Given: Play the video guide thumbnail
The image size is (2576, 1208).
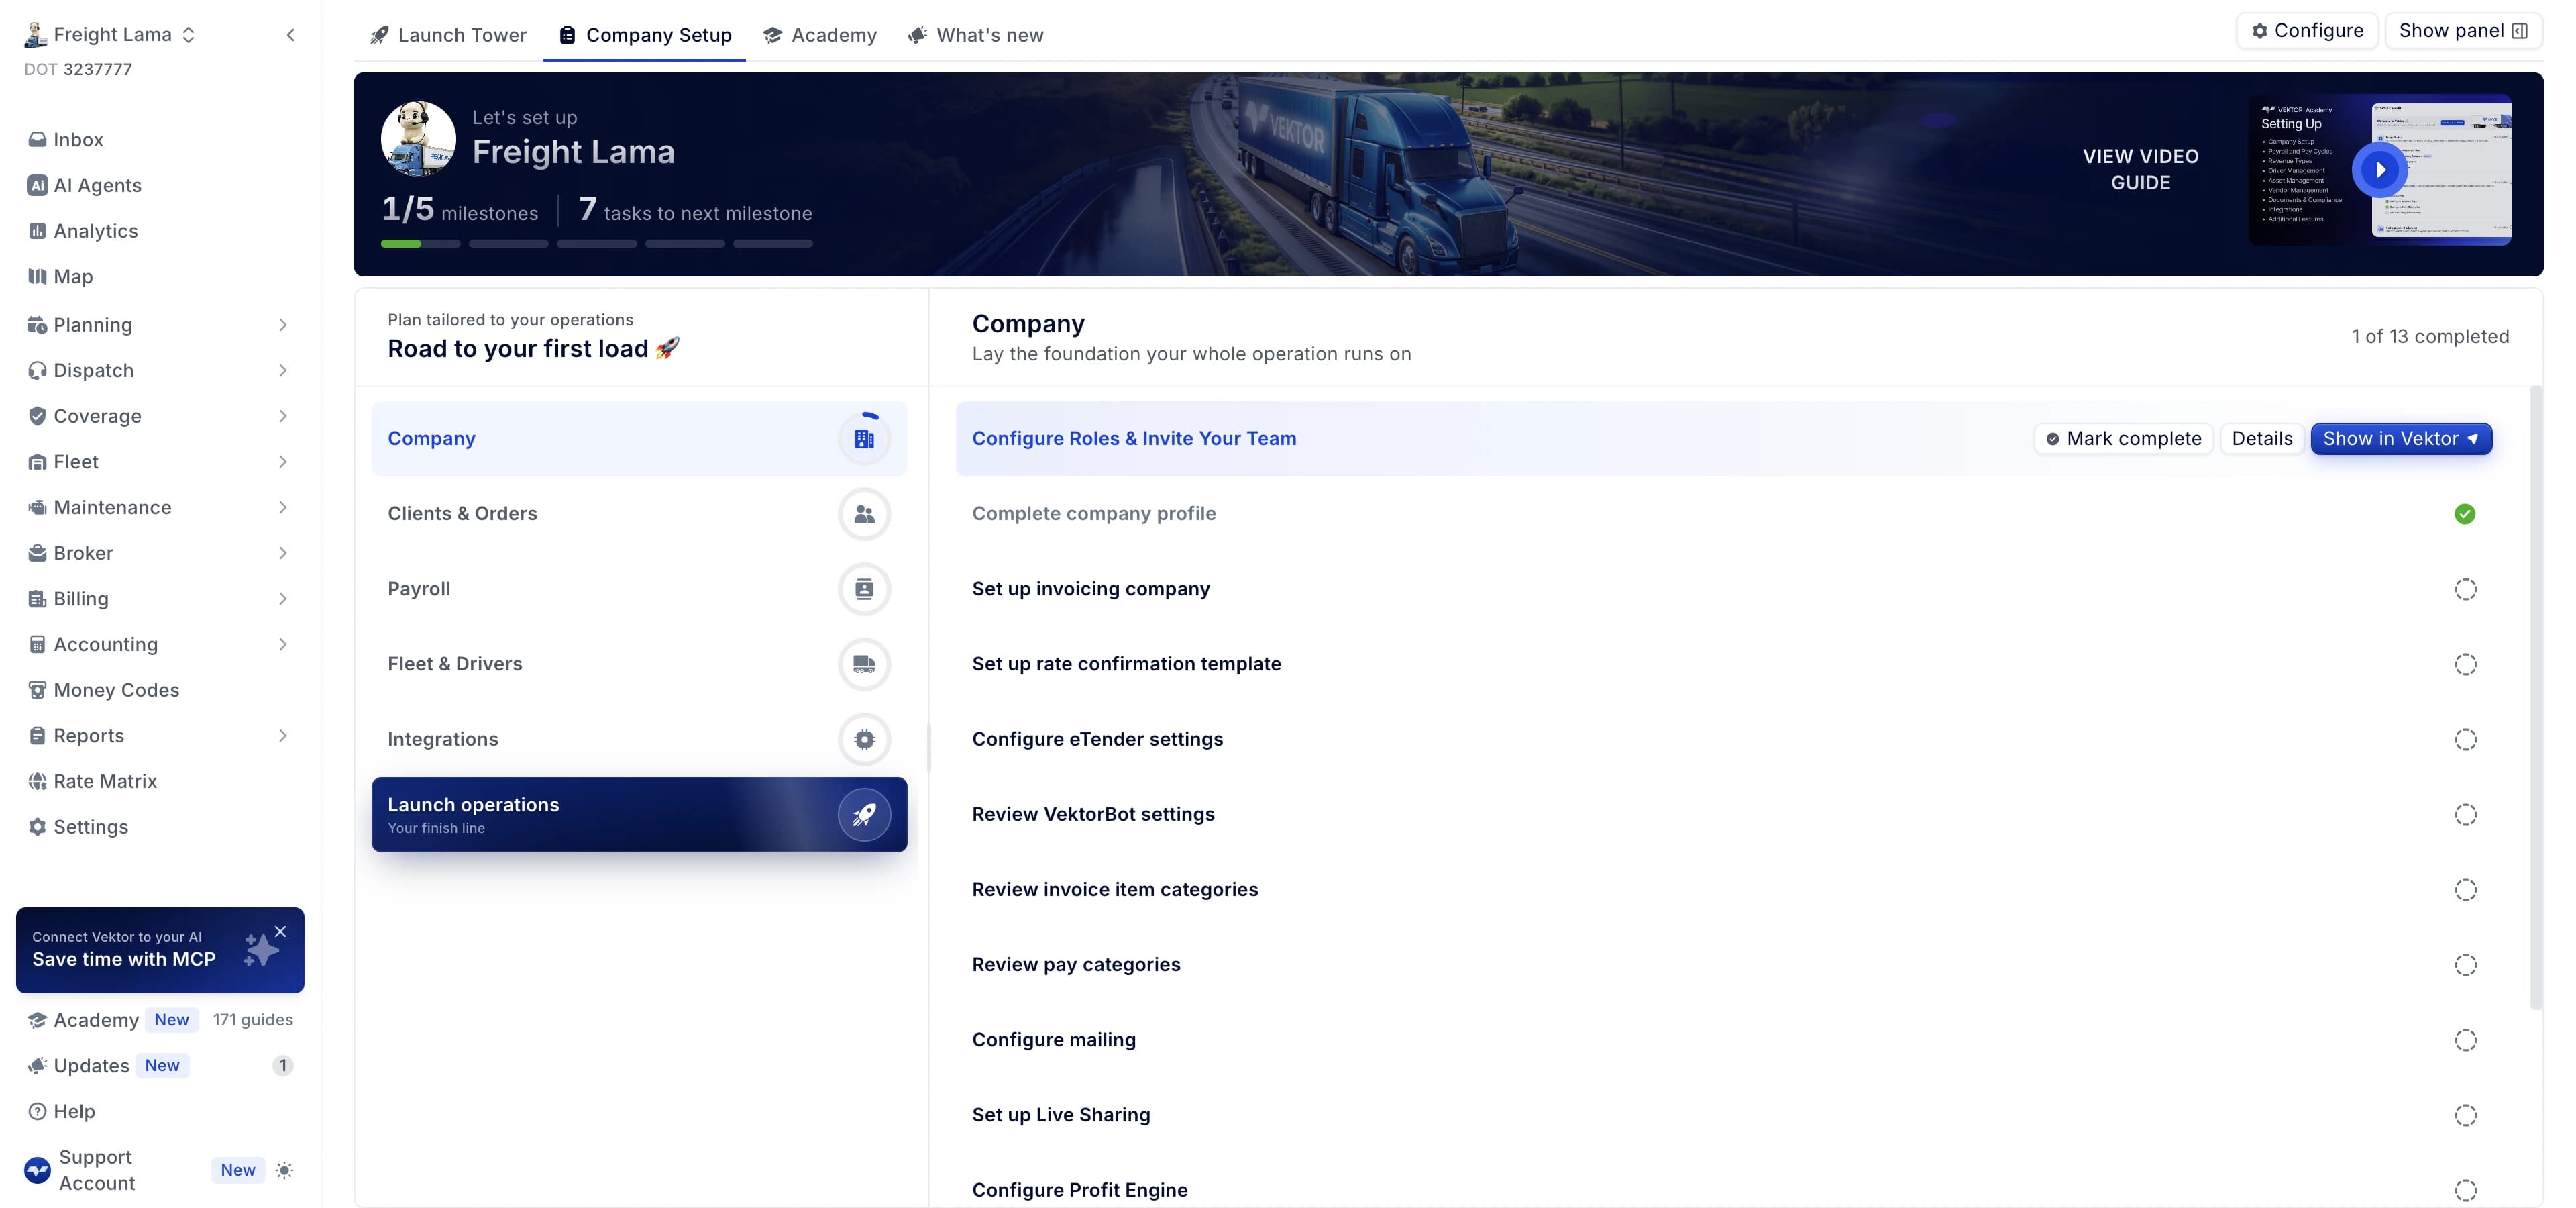Looking at the screenshot, I should [2379, 170].
